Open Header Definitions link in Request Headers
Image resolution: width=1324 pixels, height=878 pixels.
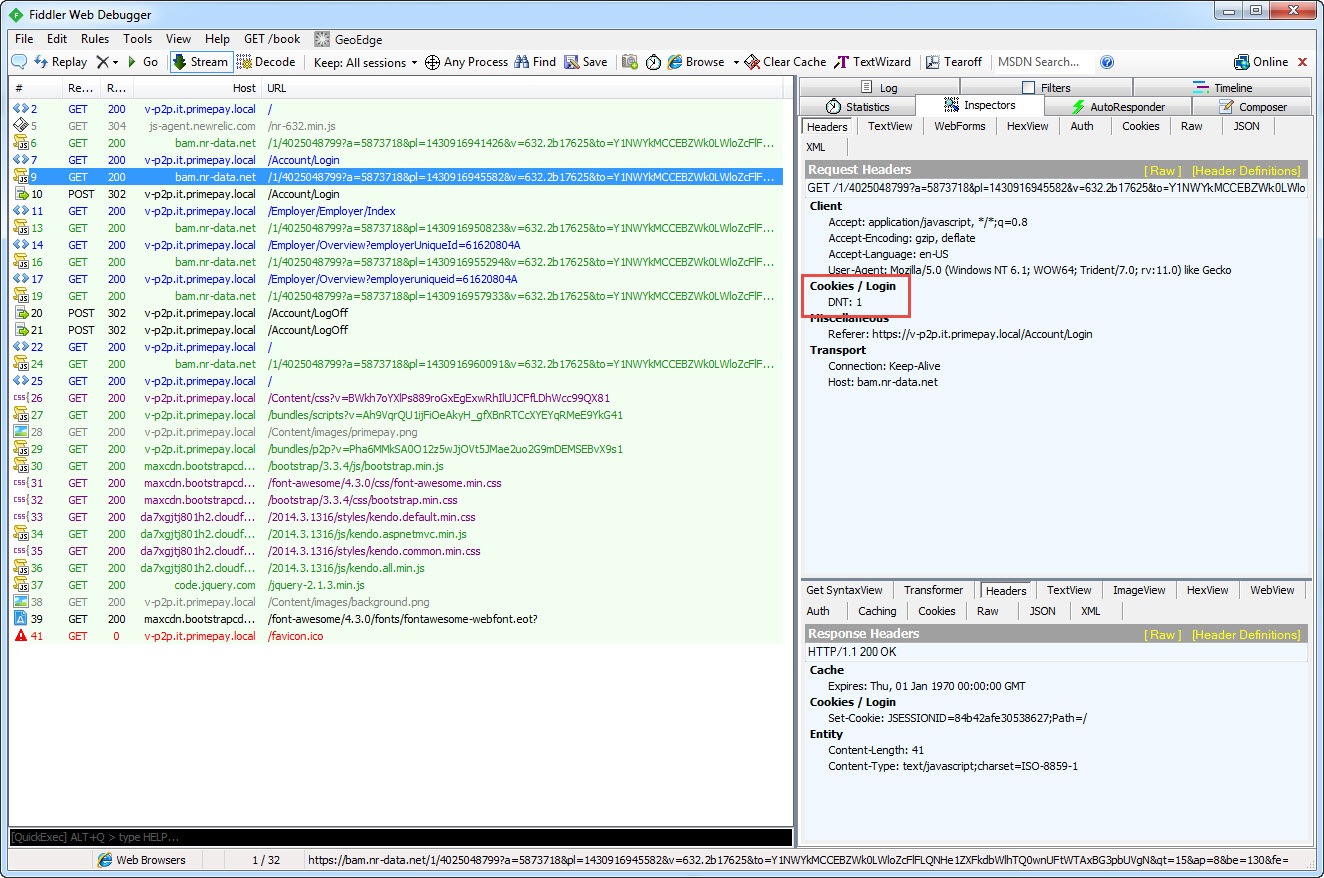pos(1246,171)
